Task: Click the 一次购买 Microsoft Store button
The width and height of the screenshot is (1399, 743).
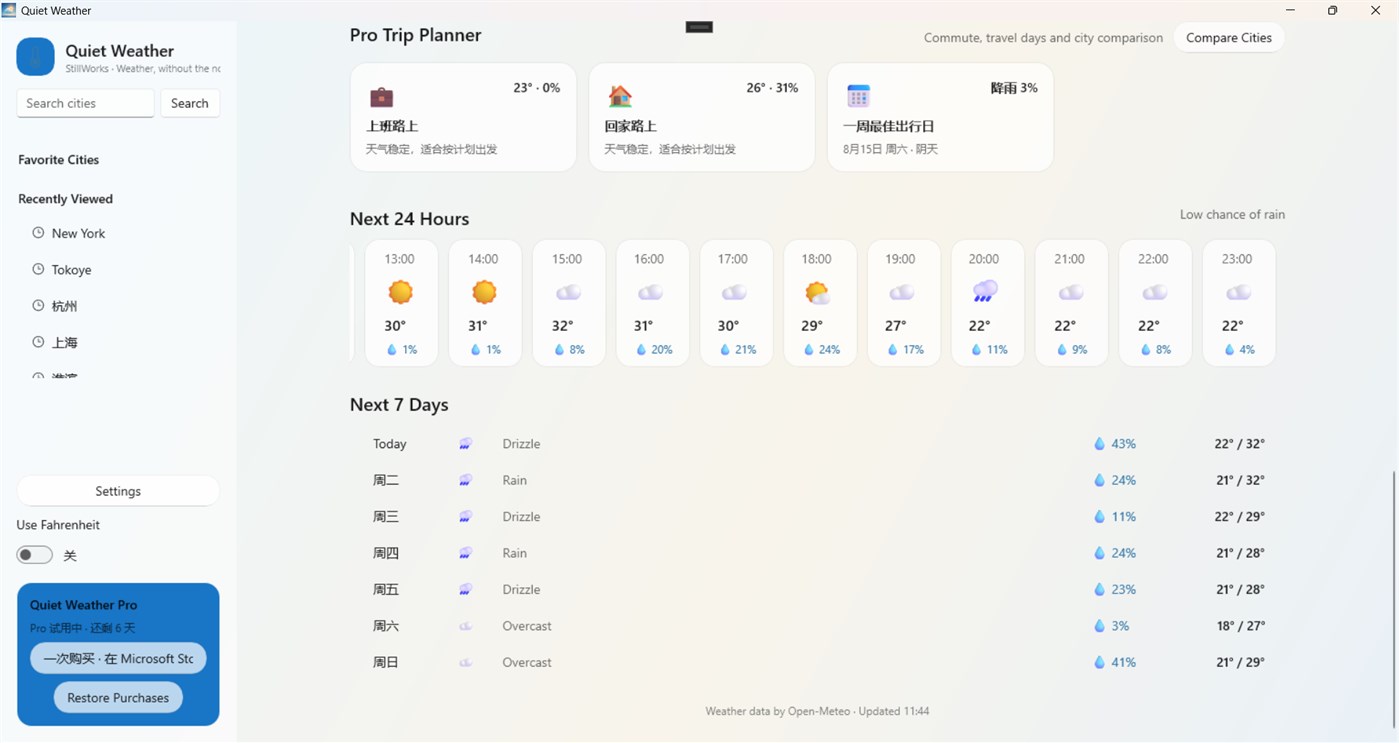Action: click(118, 659)
